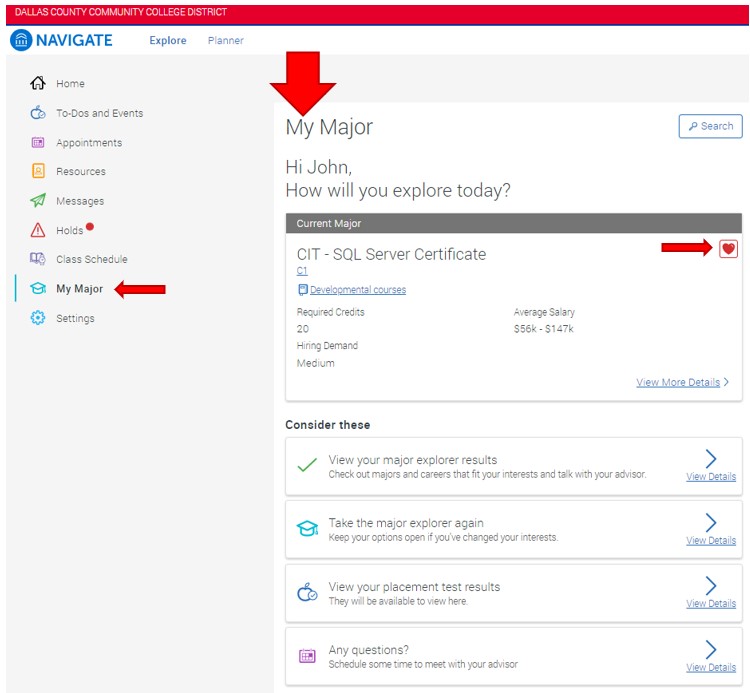The width and height of the screenshot is (750, 693).
Task: Click the Home house icon in sidebar
Action: (x=38, y=84)
